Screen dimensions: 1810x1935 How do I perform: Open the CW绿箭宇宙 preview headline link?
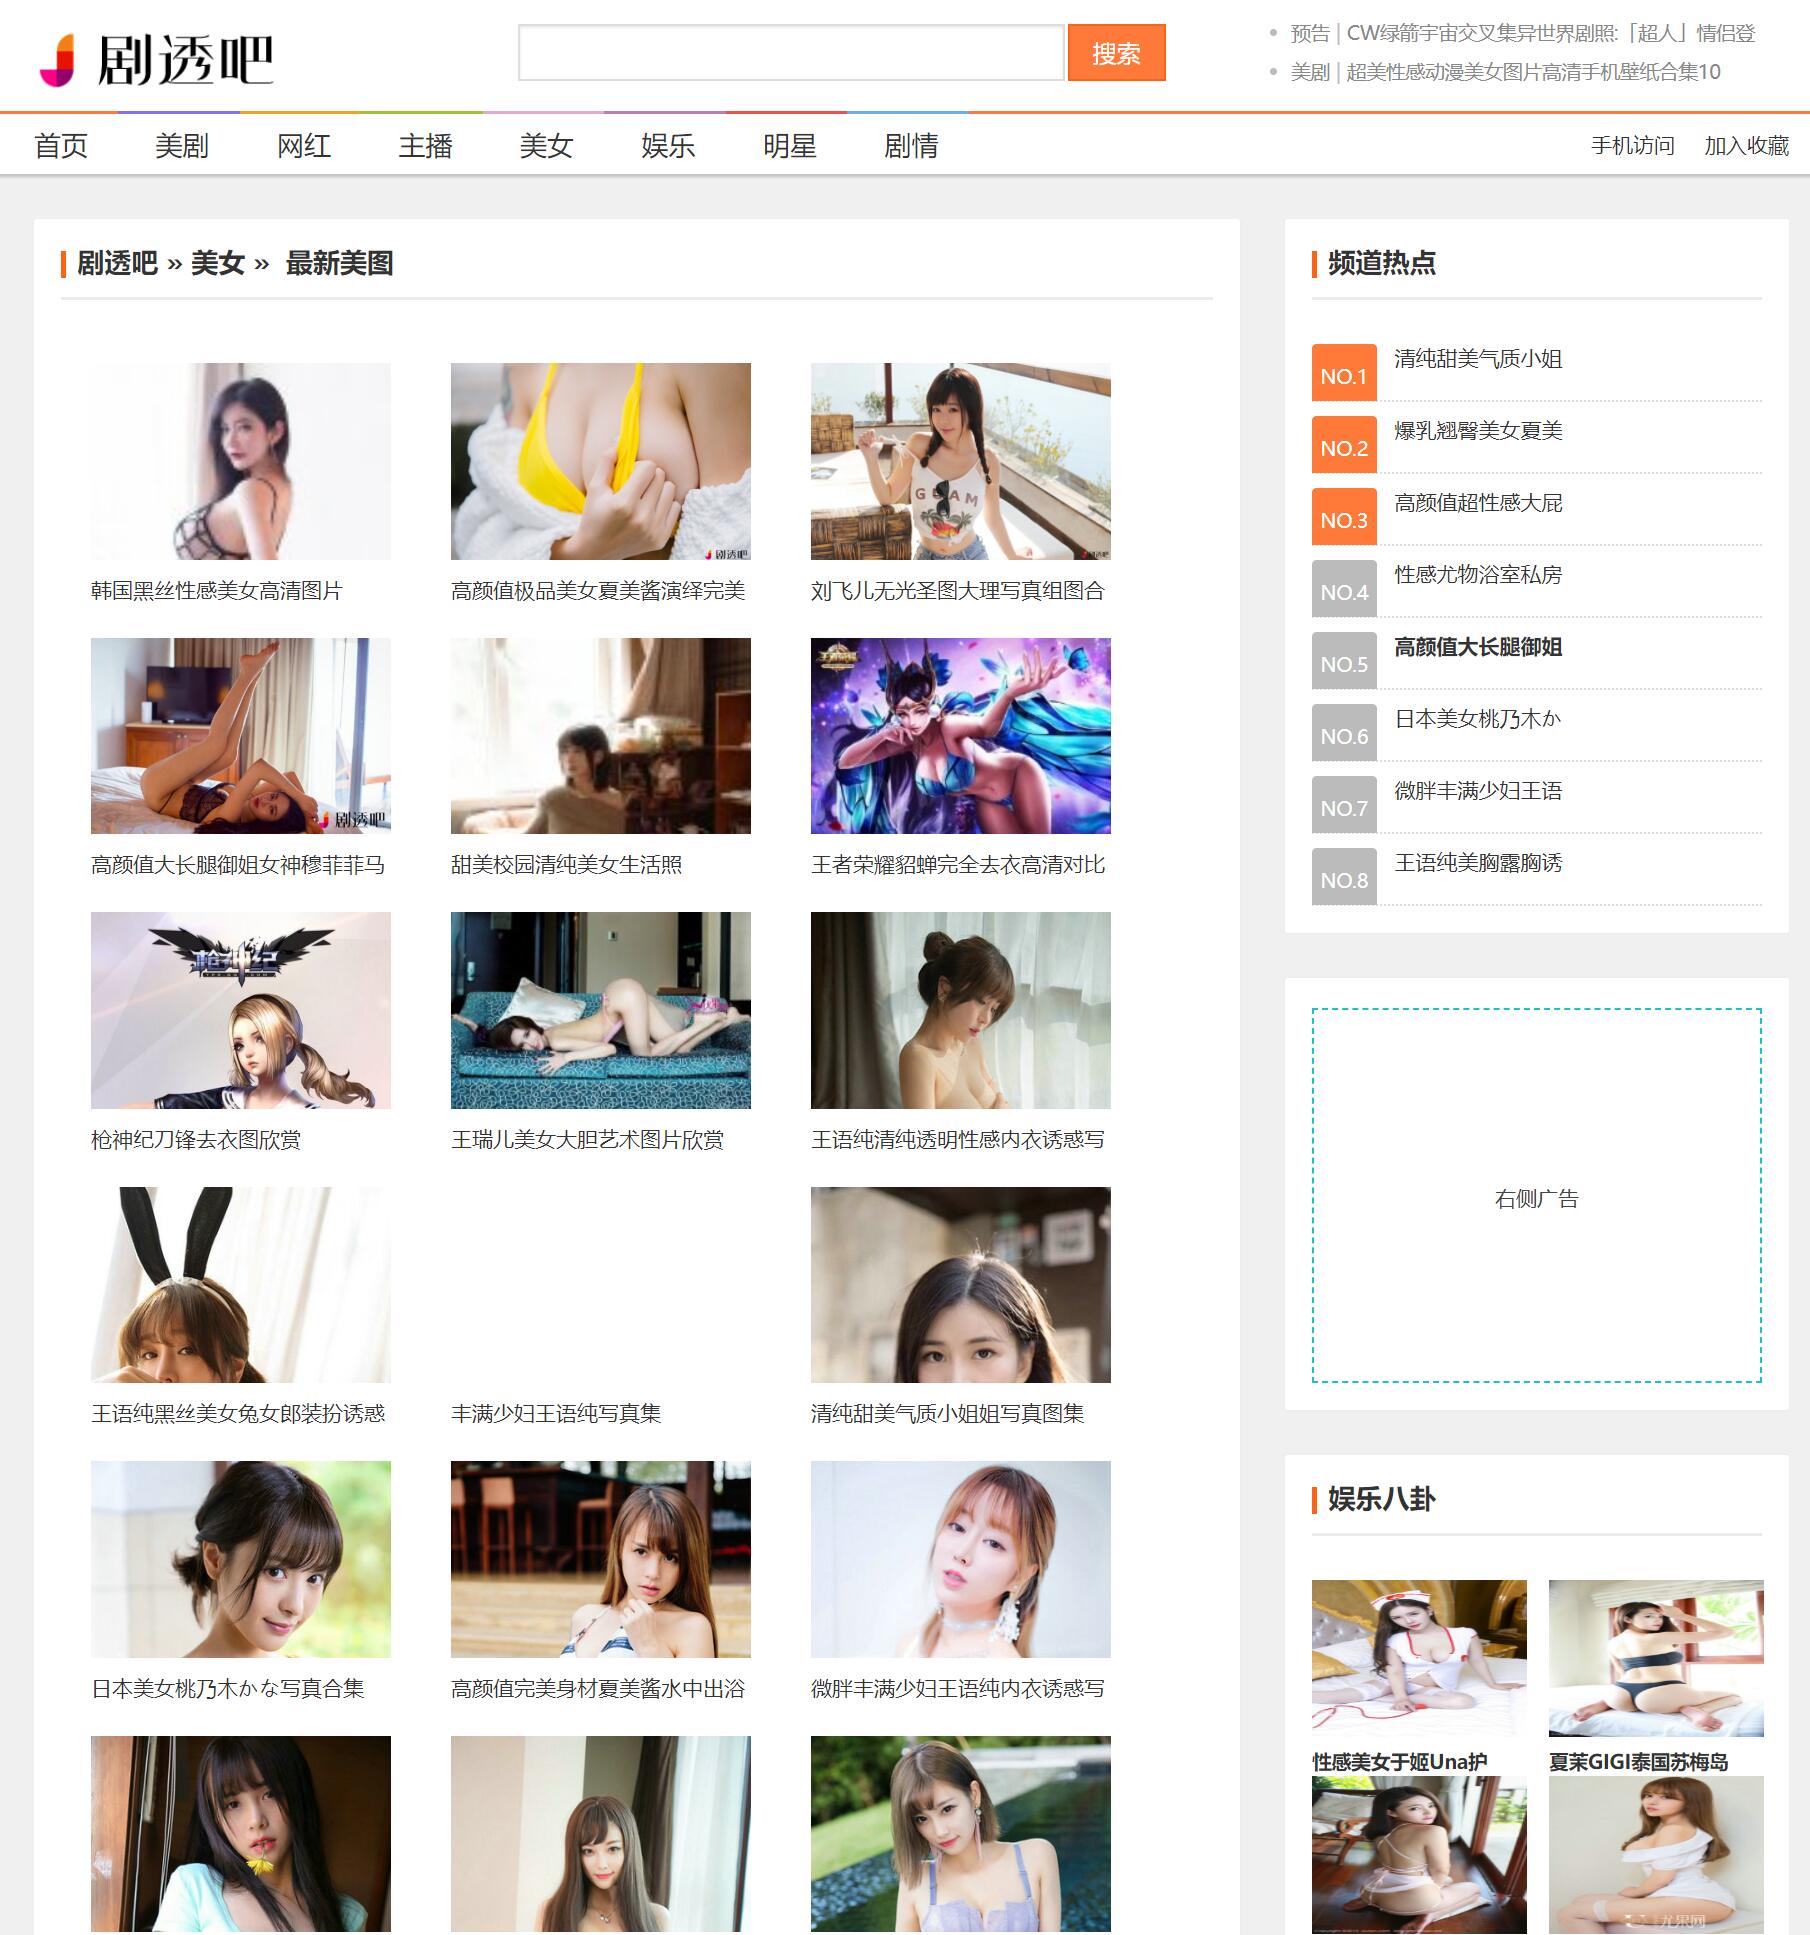(1522, 33)
